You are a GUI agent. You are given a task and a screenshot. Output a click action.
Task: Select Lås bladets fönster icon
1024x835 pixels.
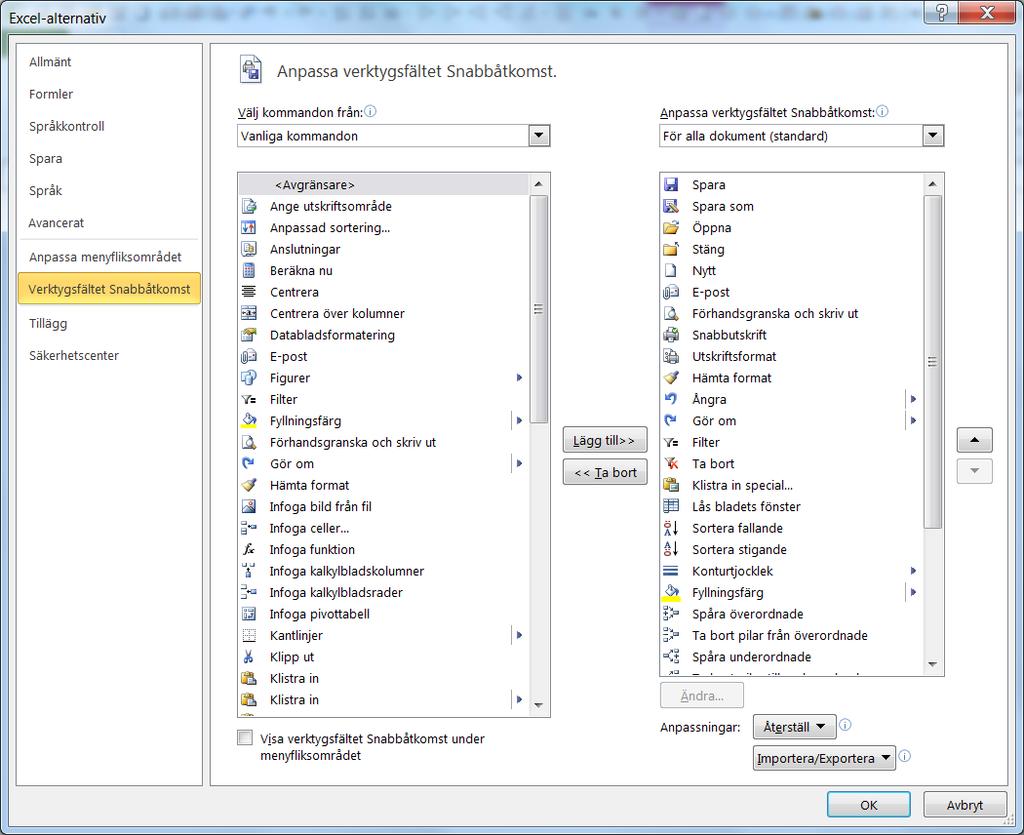coord(671,507)
